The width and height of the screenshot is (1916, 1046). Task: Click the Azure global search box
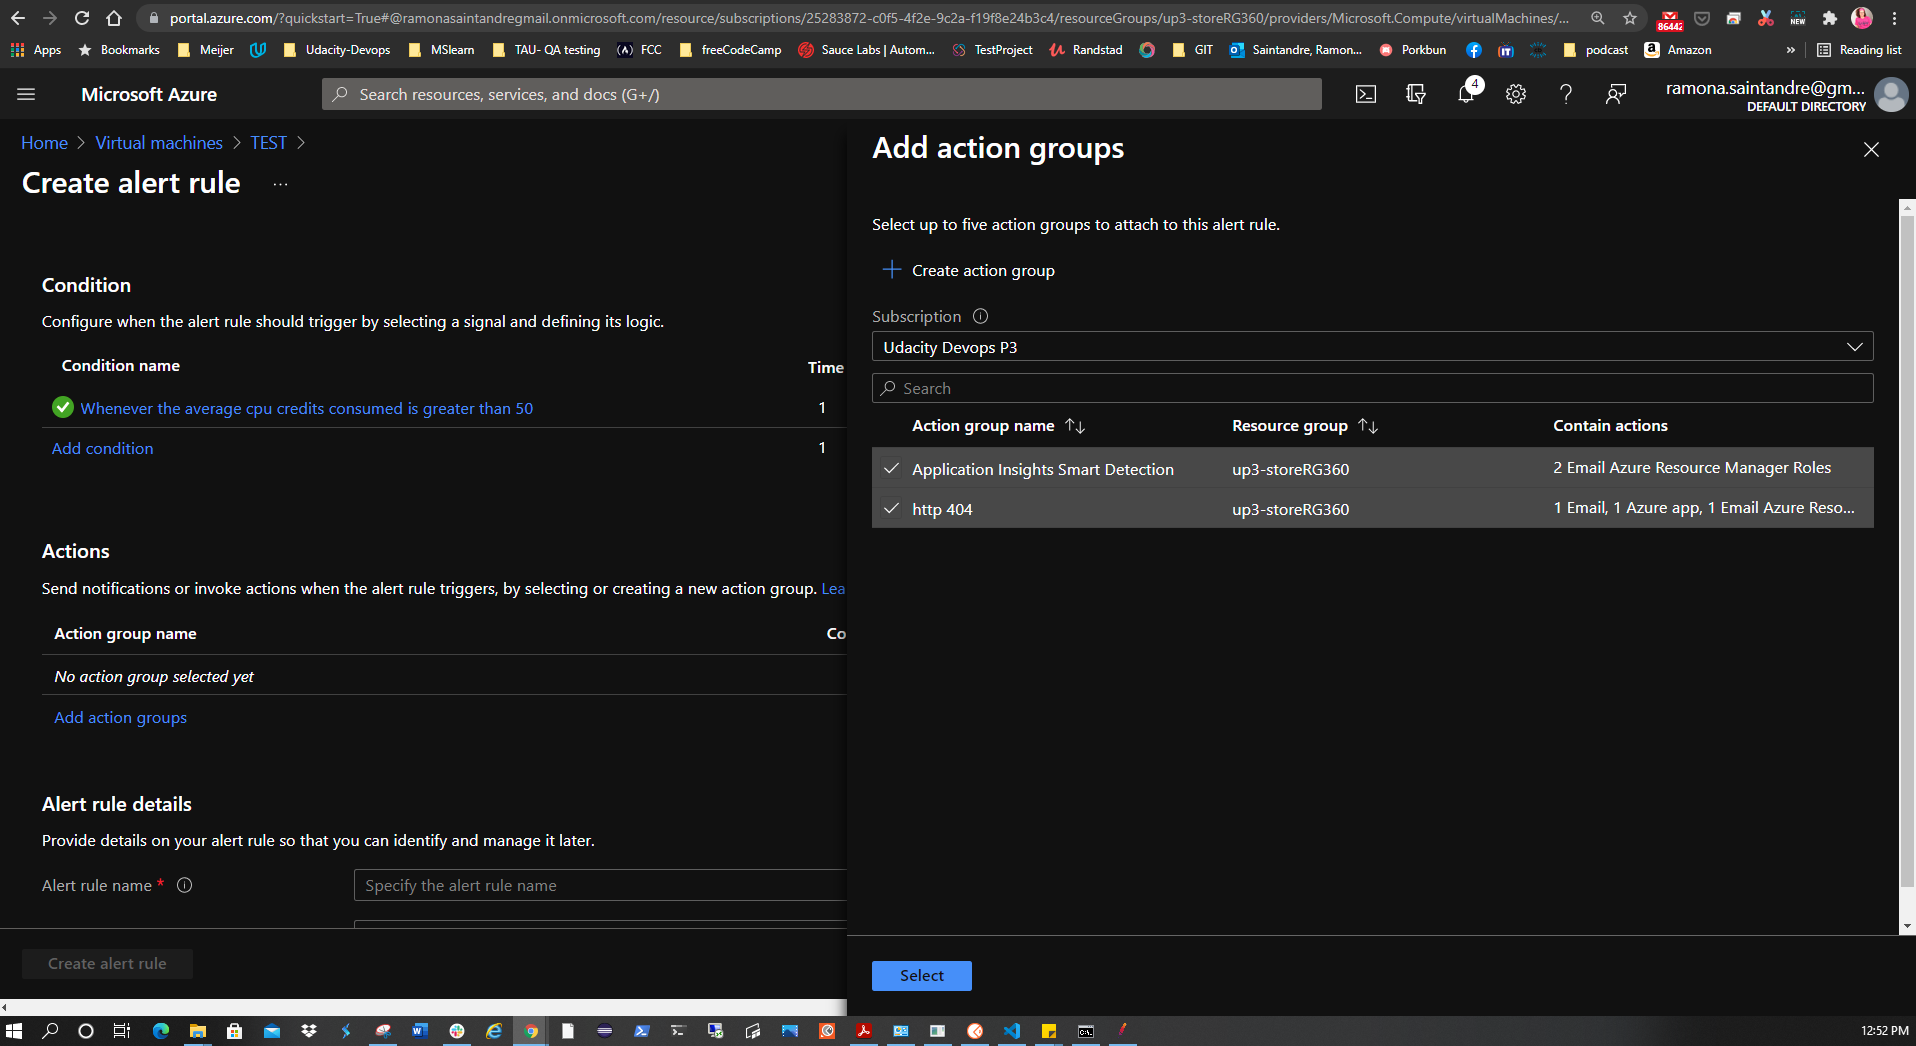pyautogui.click(x=821, y=94)
